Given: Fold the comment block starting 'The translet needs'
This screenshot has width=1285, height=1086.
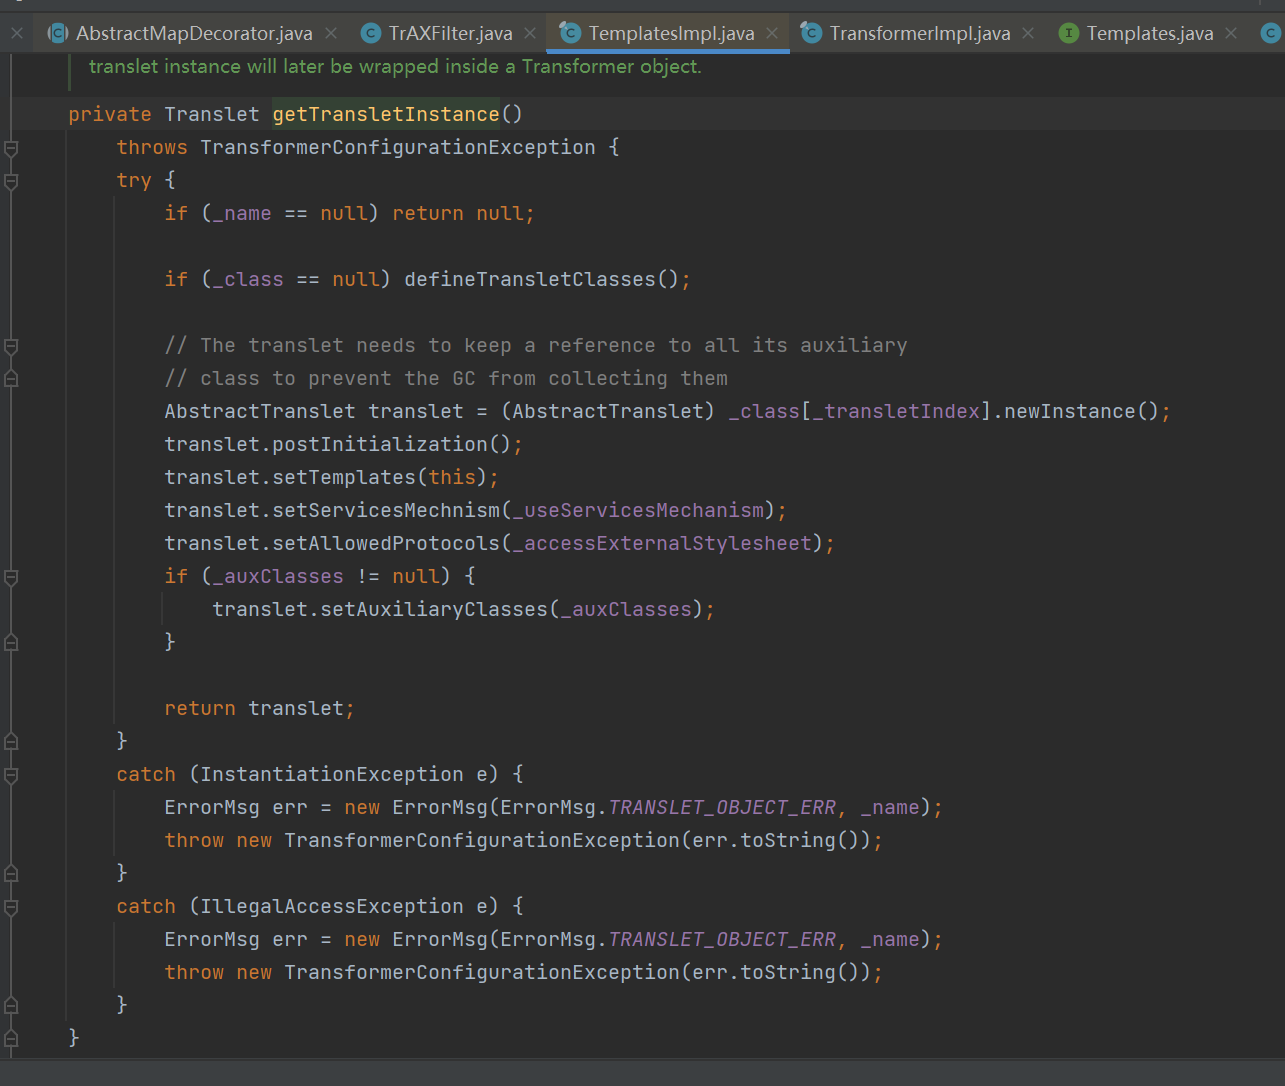Looking at the screenshot, I should [11, 346].
